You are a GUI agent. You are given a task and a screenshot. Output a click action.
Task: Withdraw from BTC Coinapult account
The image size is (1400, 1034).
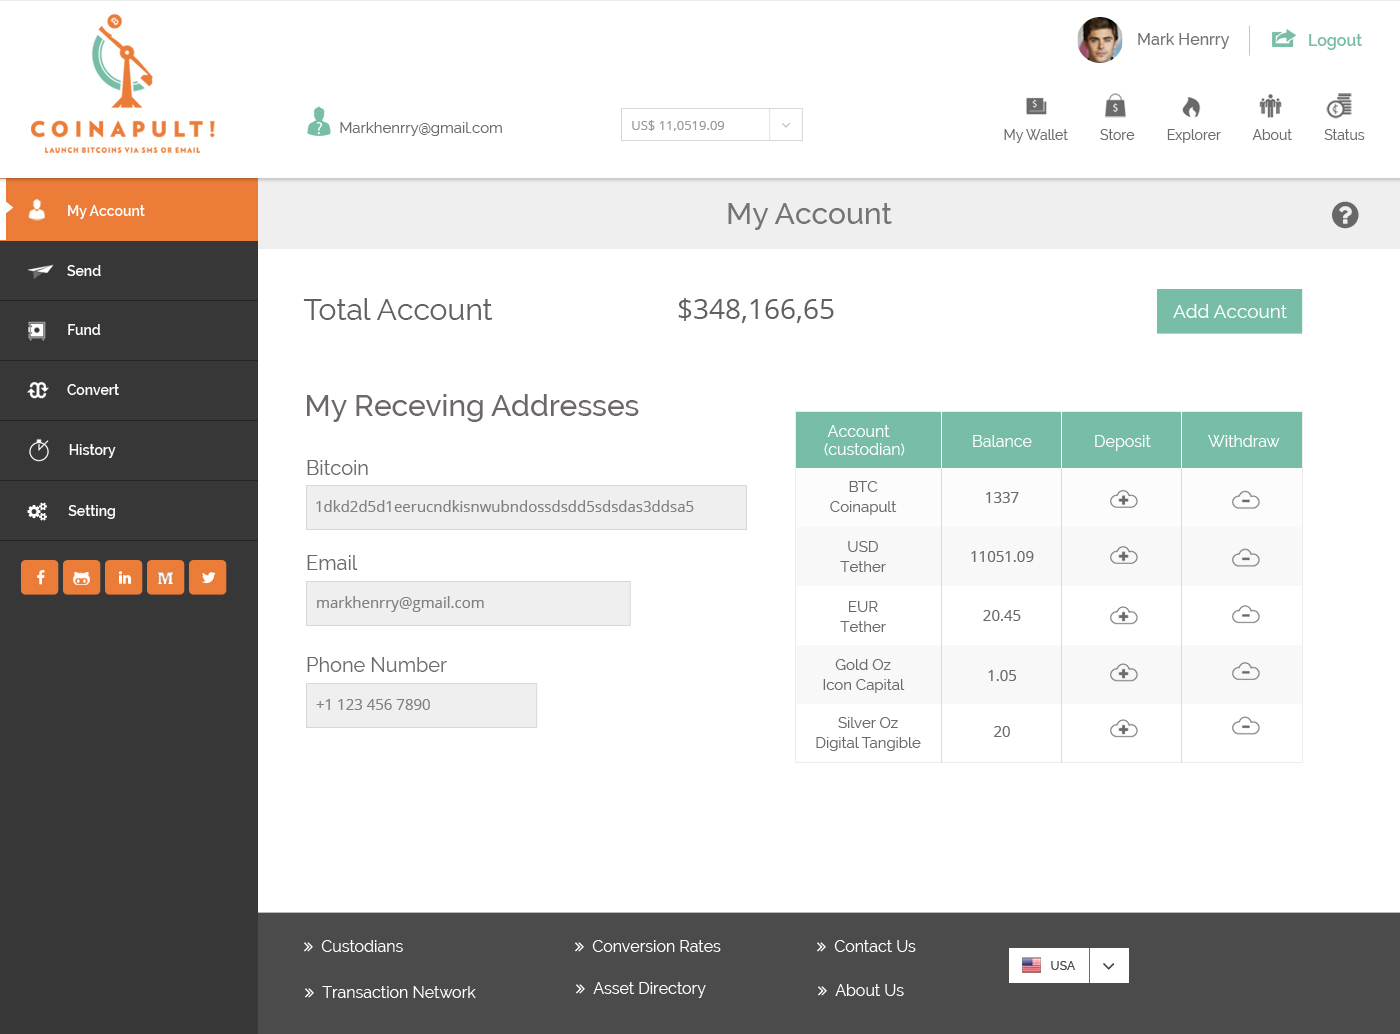click(1246, 500)
